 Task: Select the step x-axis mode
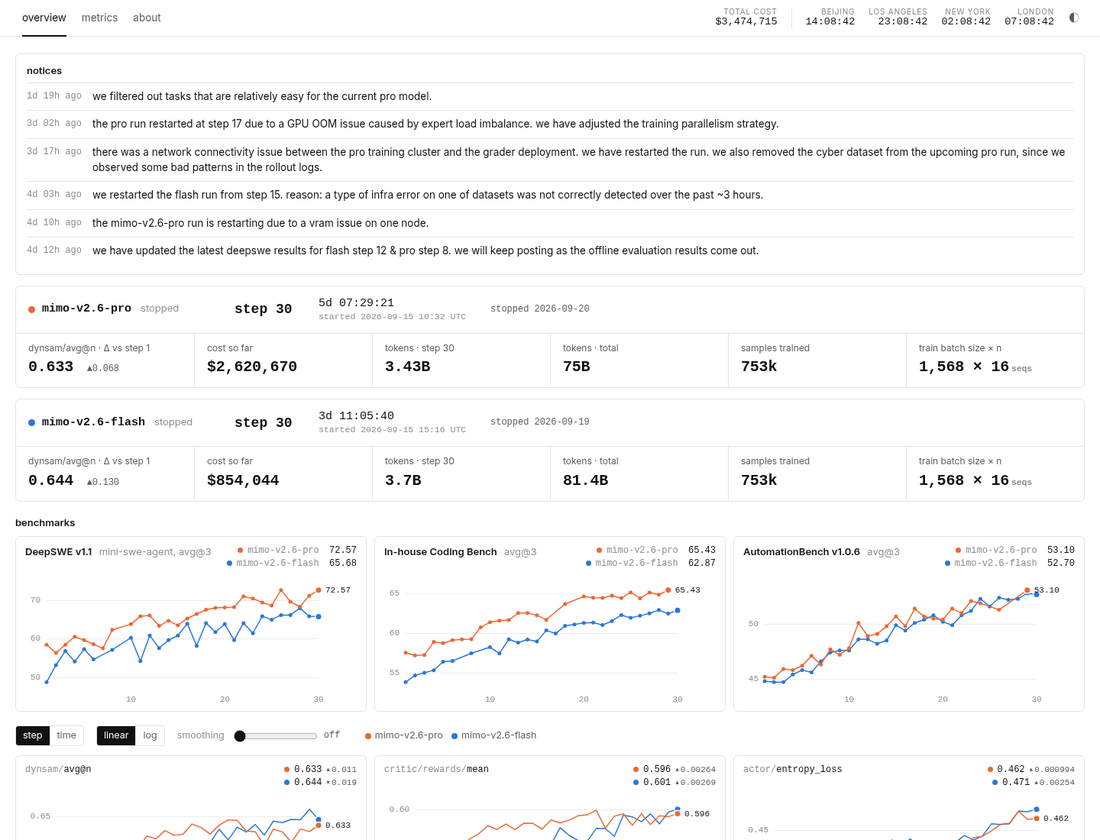tap(32, 735)
